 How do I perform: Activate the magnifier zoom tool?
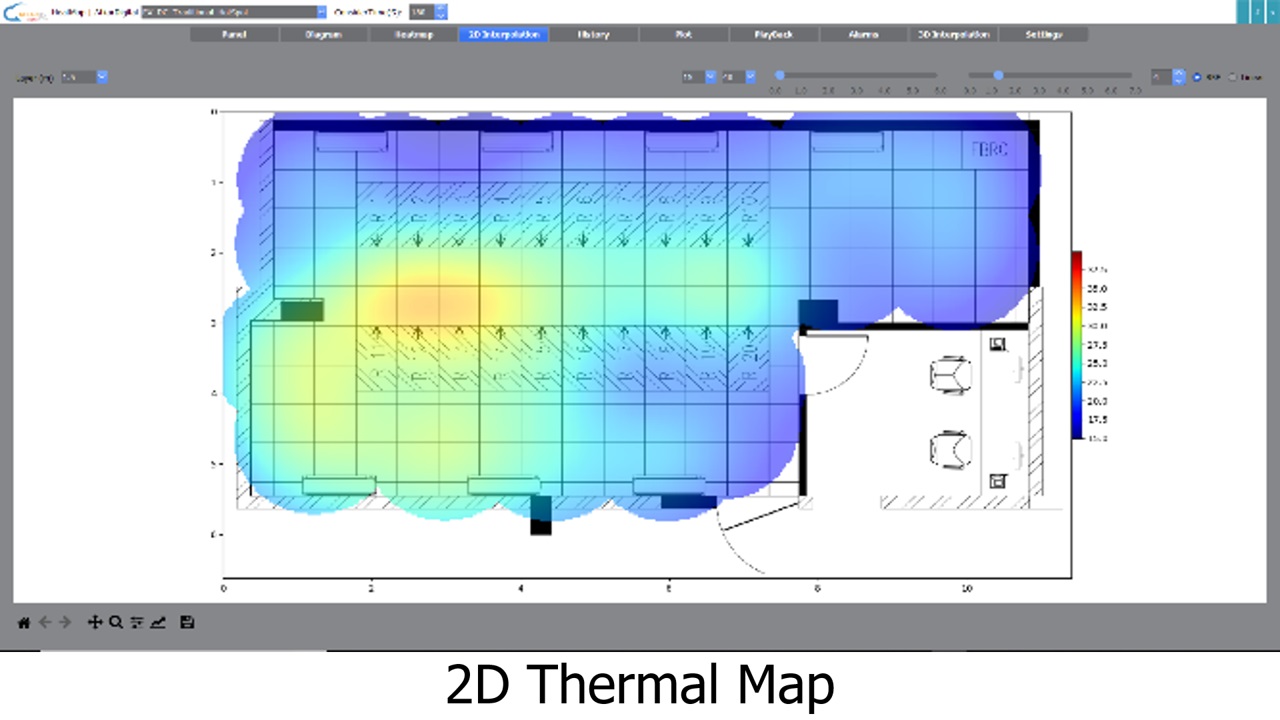click(x=116, y=622)
